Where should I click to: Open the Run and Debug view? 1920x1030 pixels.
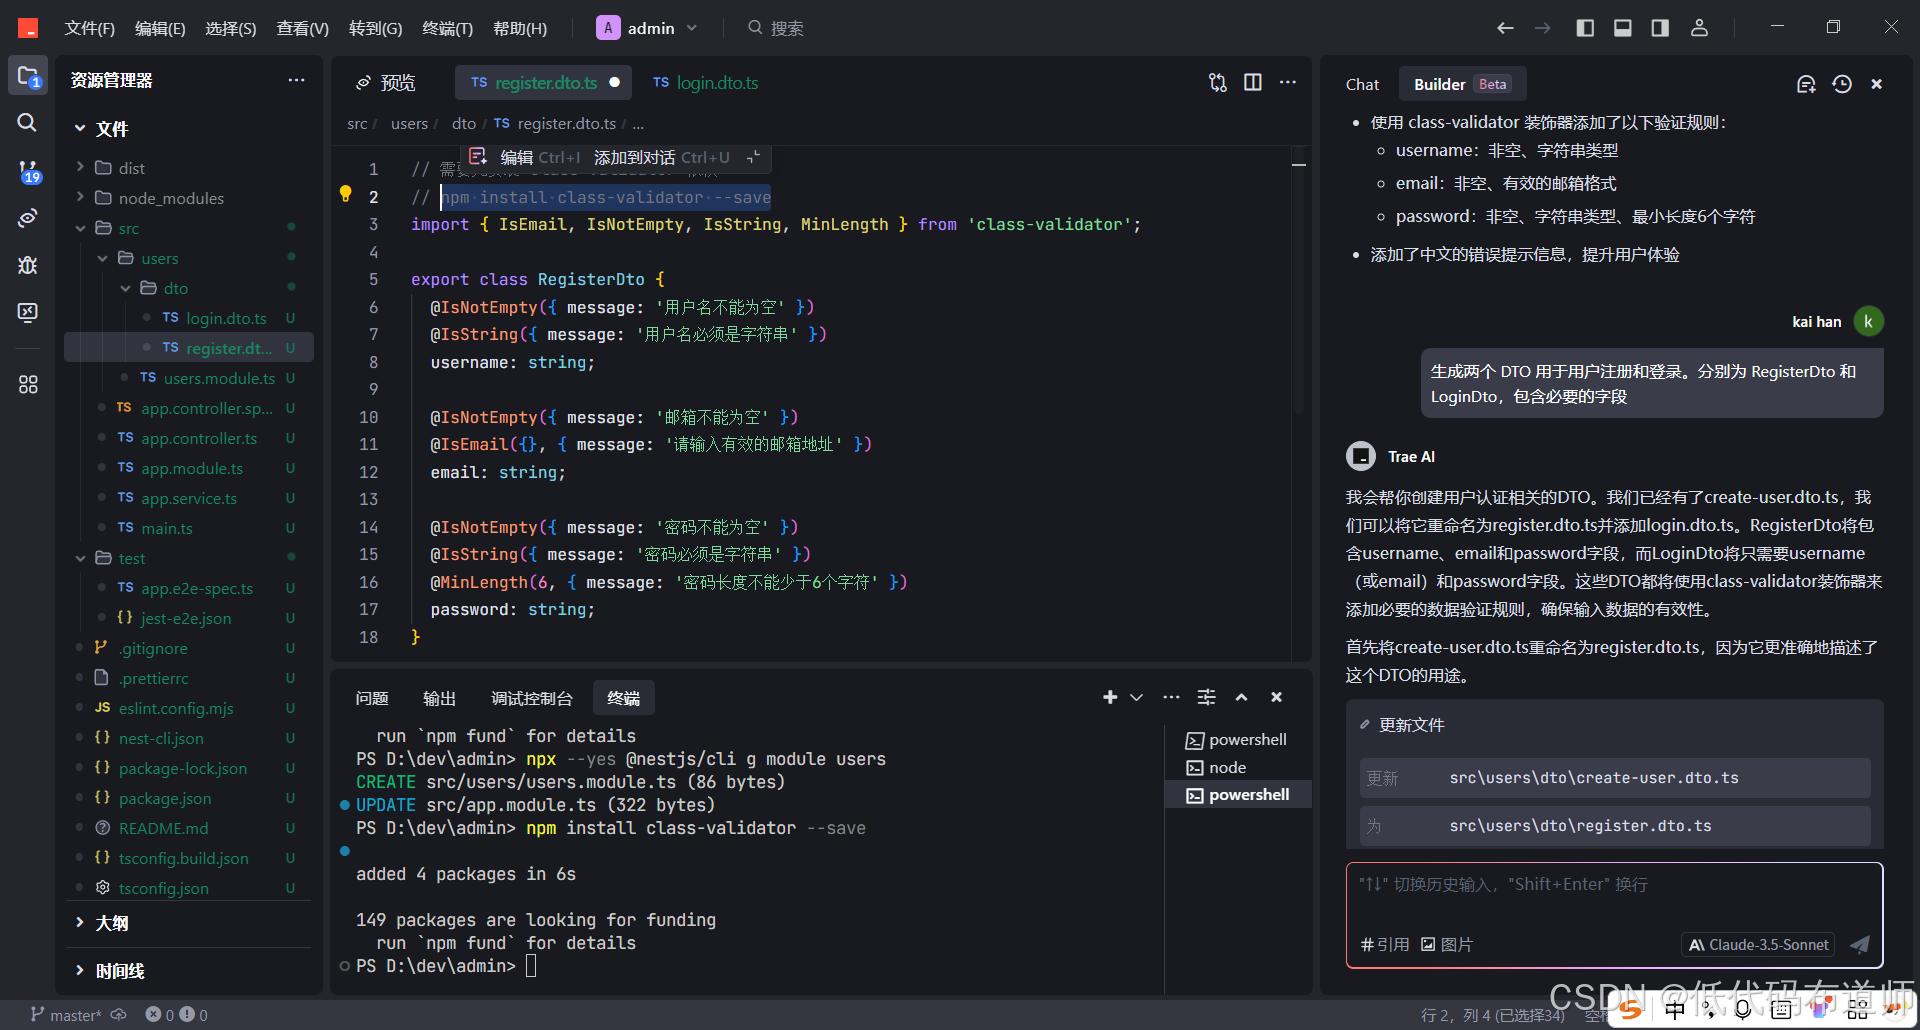pyautogui.click(x=28, y=265)
